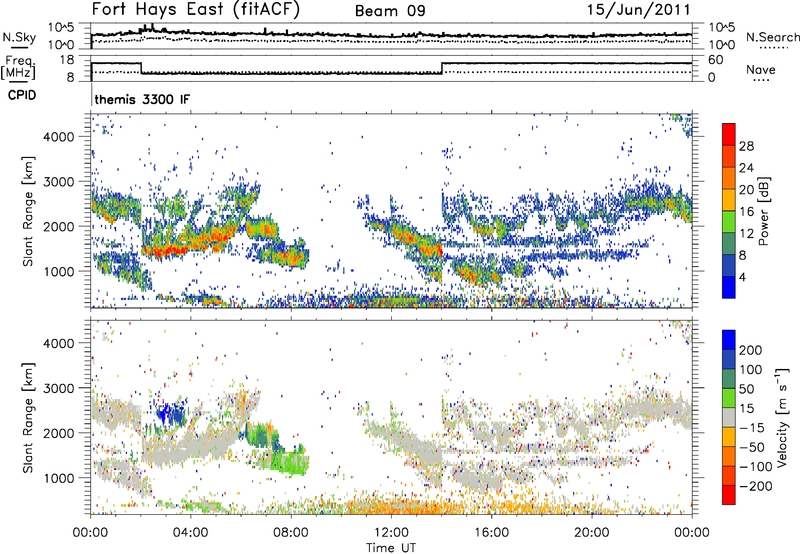Click the '16:00' time axis tick label

[491, 533]
